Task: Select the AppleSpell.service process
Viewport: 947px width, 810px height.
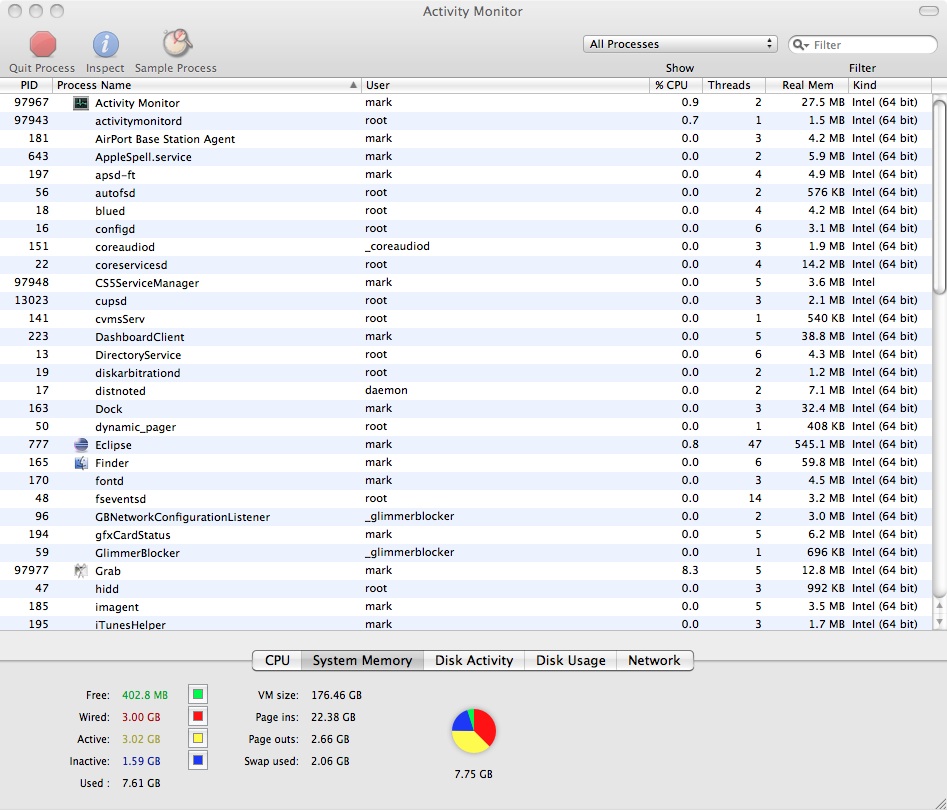Action: (x=465, y=157)
